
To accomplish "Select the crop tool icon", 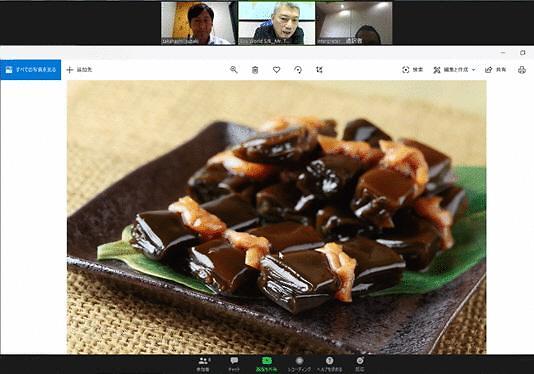I will click(x=319, y=70).
